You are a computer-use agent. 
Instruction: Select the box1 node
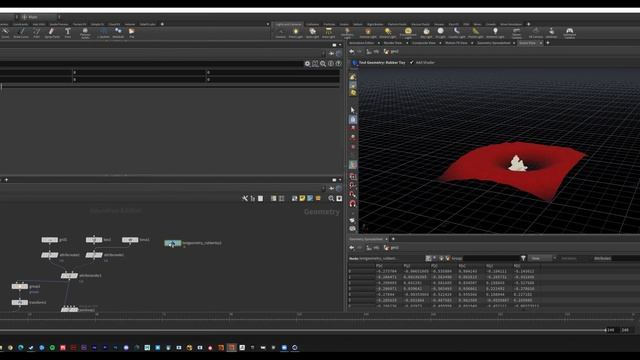94,240
